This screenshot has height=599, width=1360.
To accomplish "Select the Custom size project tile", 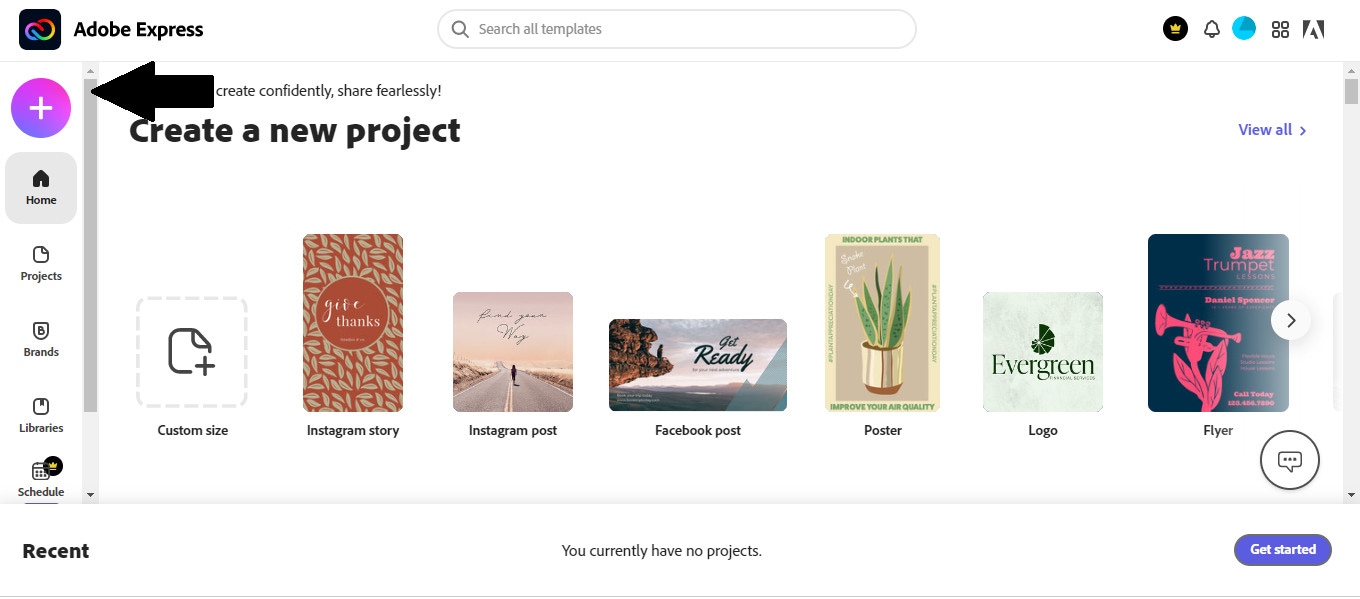I will click(192, 352).
